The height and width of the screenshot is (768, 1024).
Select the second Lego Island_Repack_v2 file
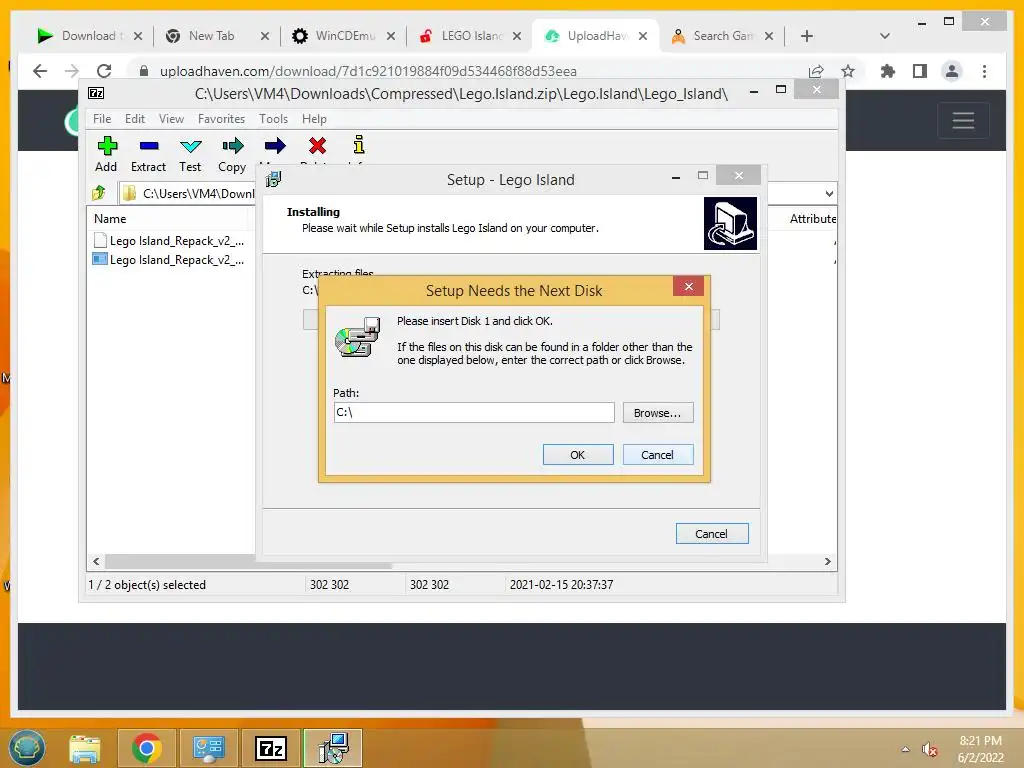[x=169, y=260]
